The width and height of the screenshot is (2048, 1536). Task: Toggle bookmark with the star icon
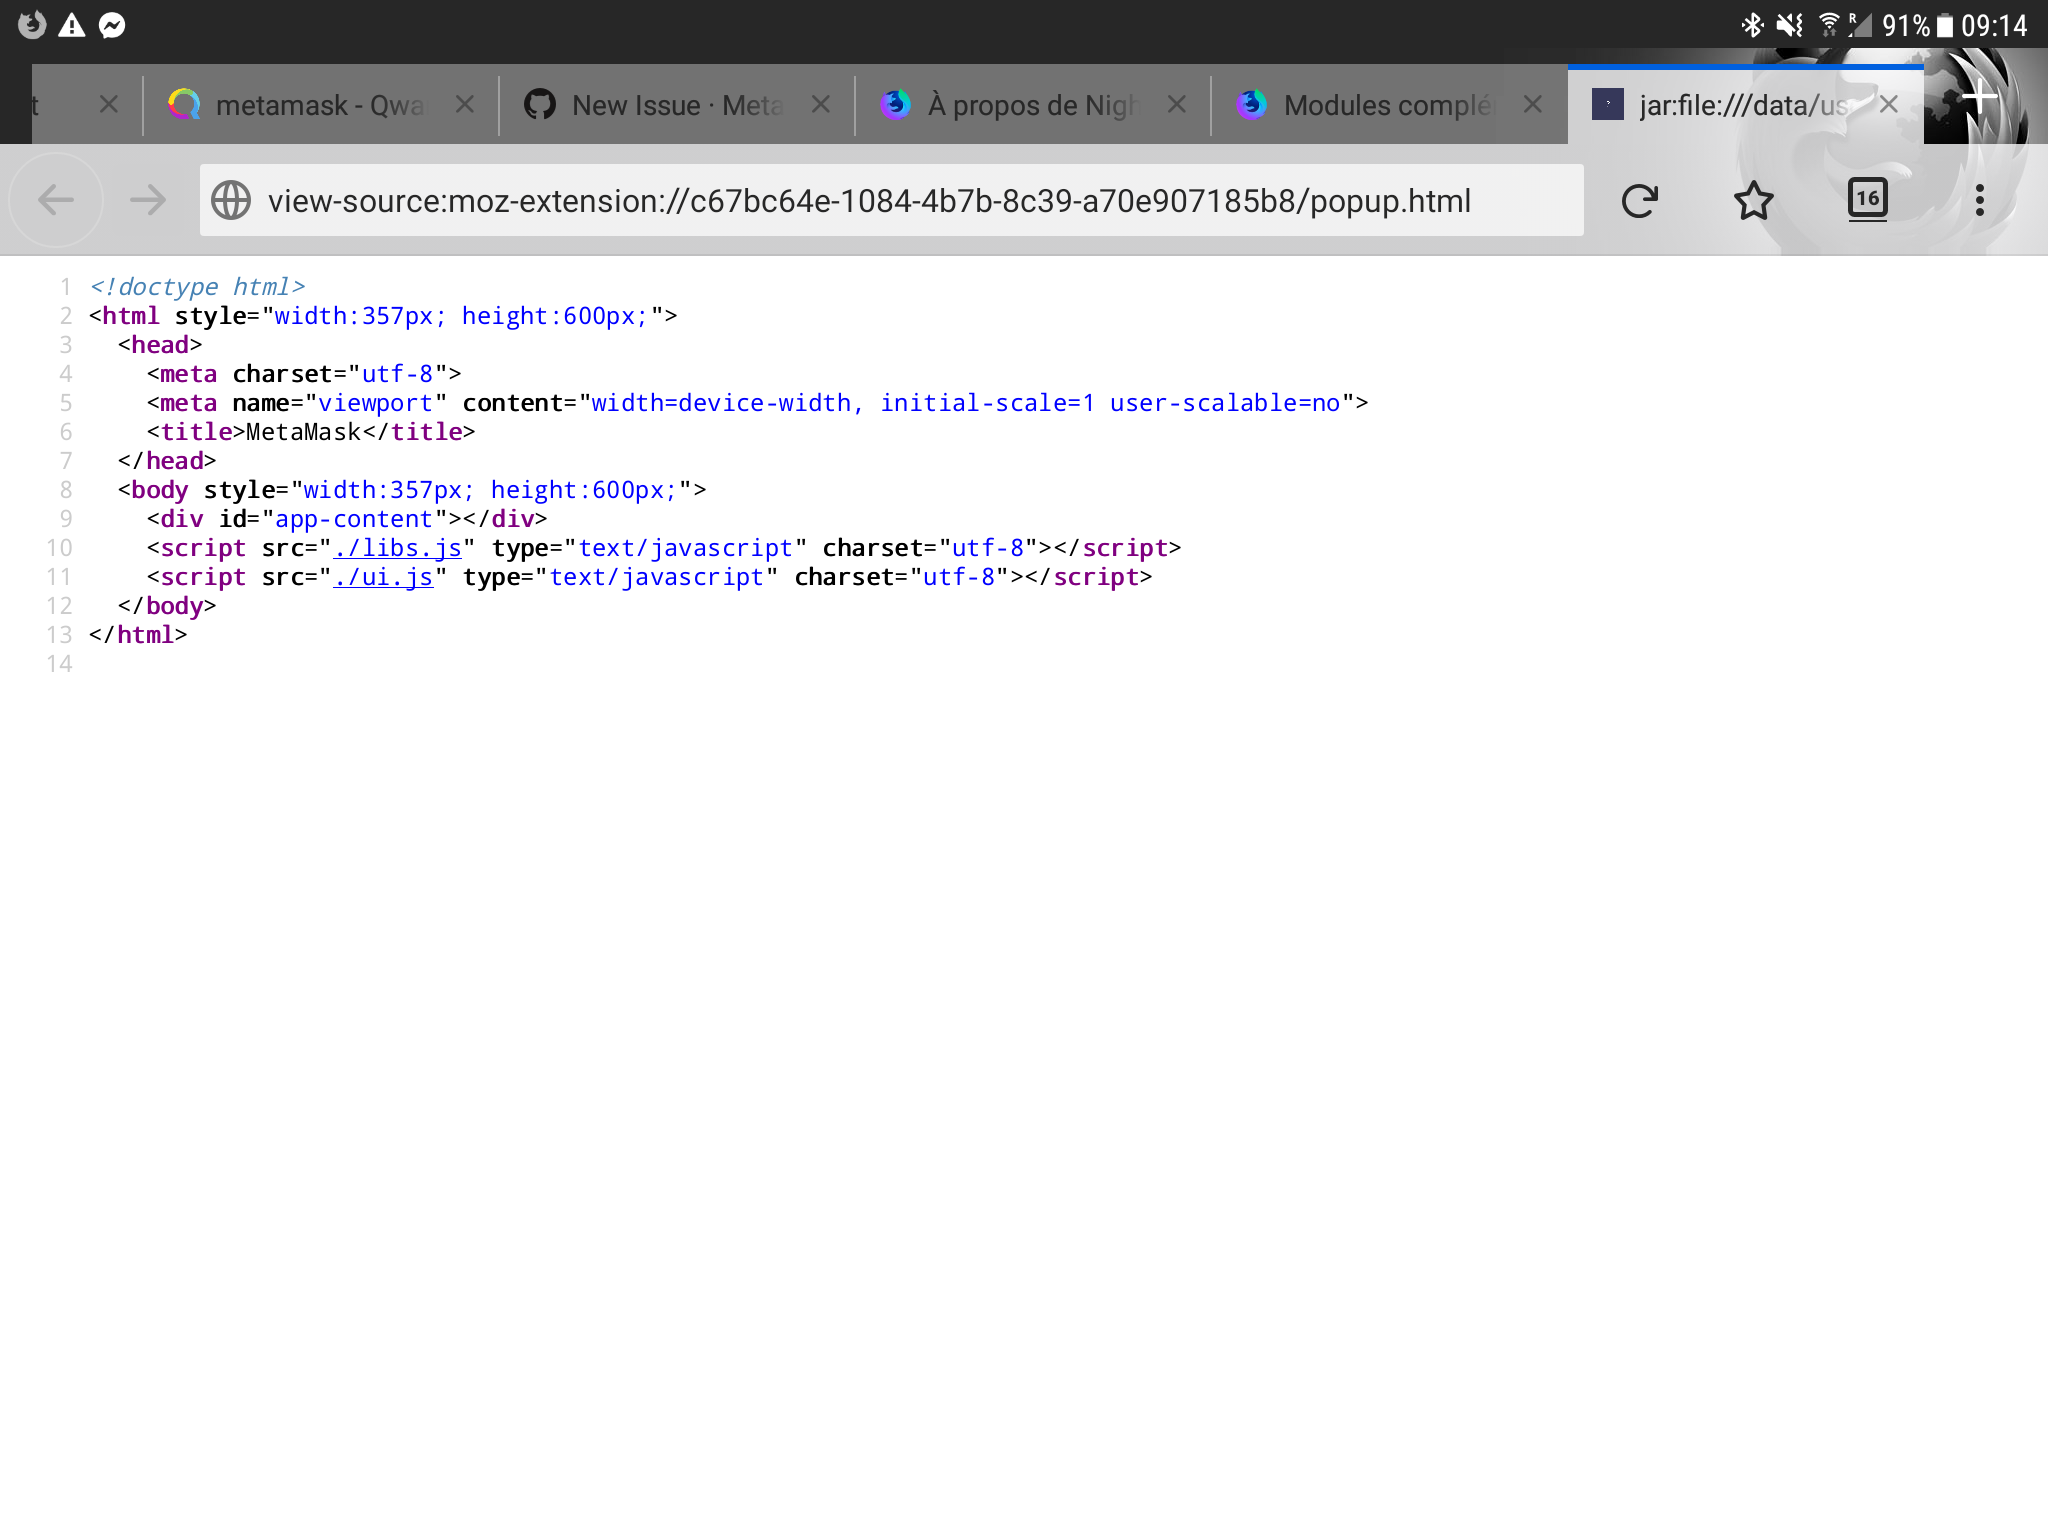point(1755,200)
